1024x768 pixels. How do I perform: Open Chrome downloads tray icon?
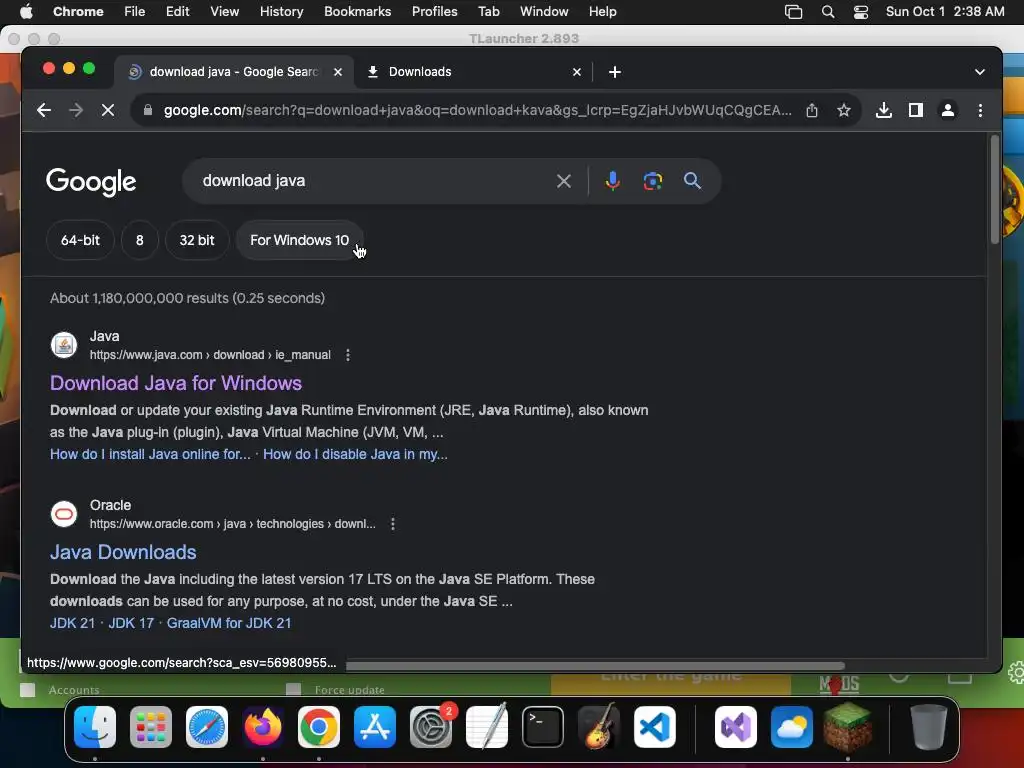click(884, 110)
